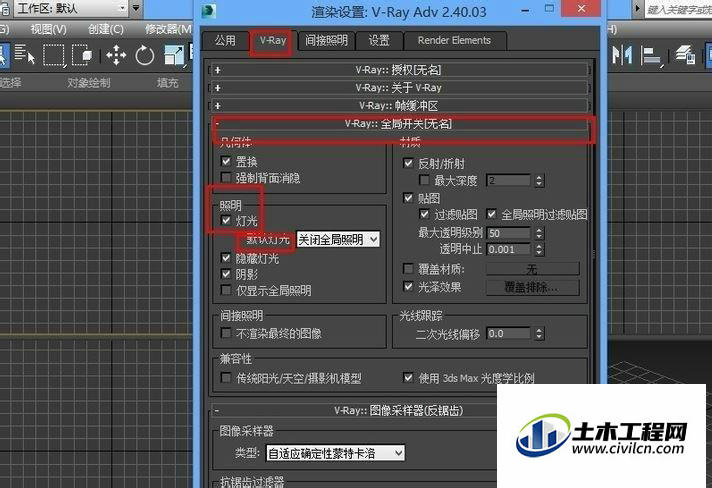712x488 pixels.
Task: Maximize the render settings window
Action: (549, 9)
